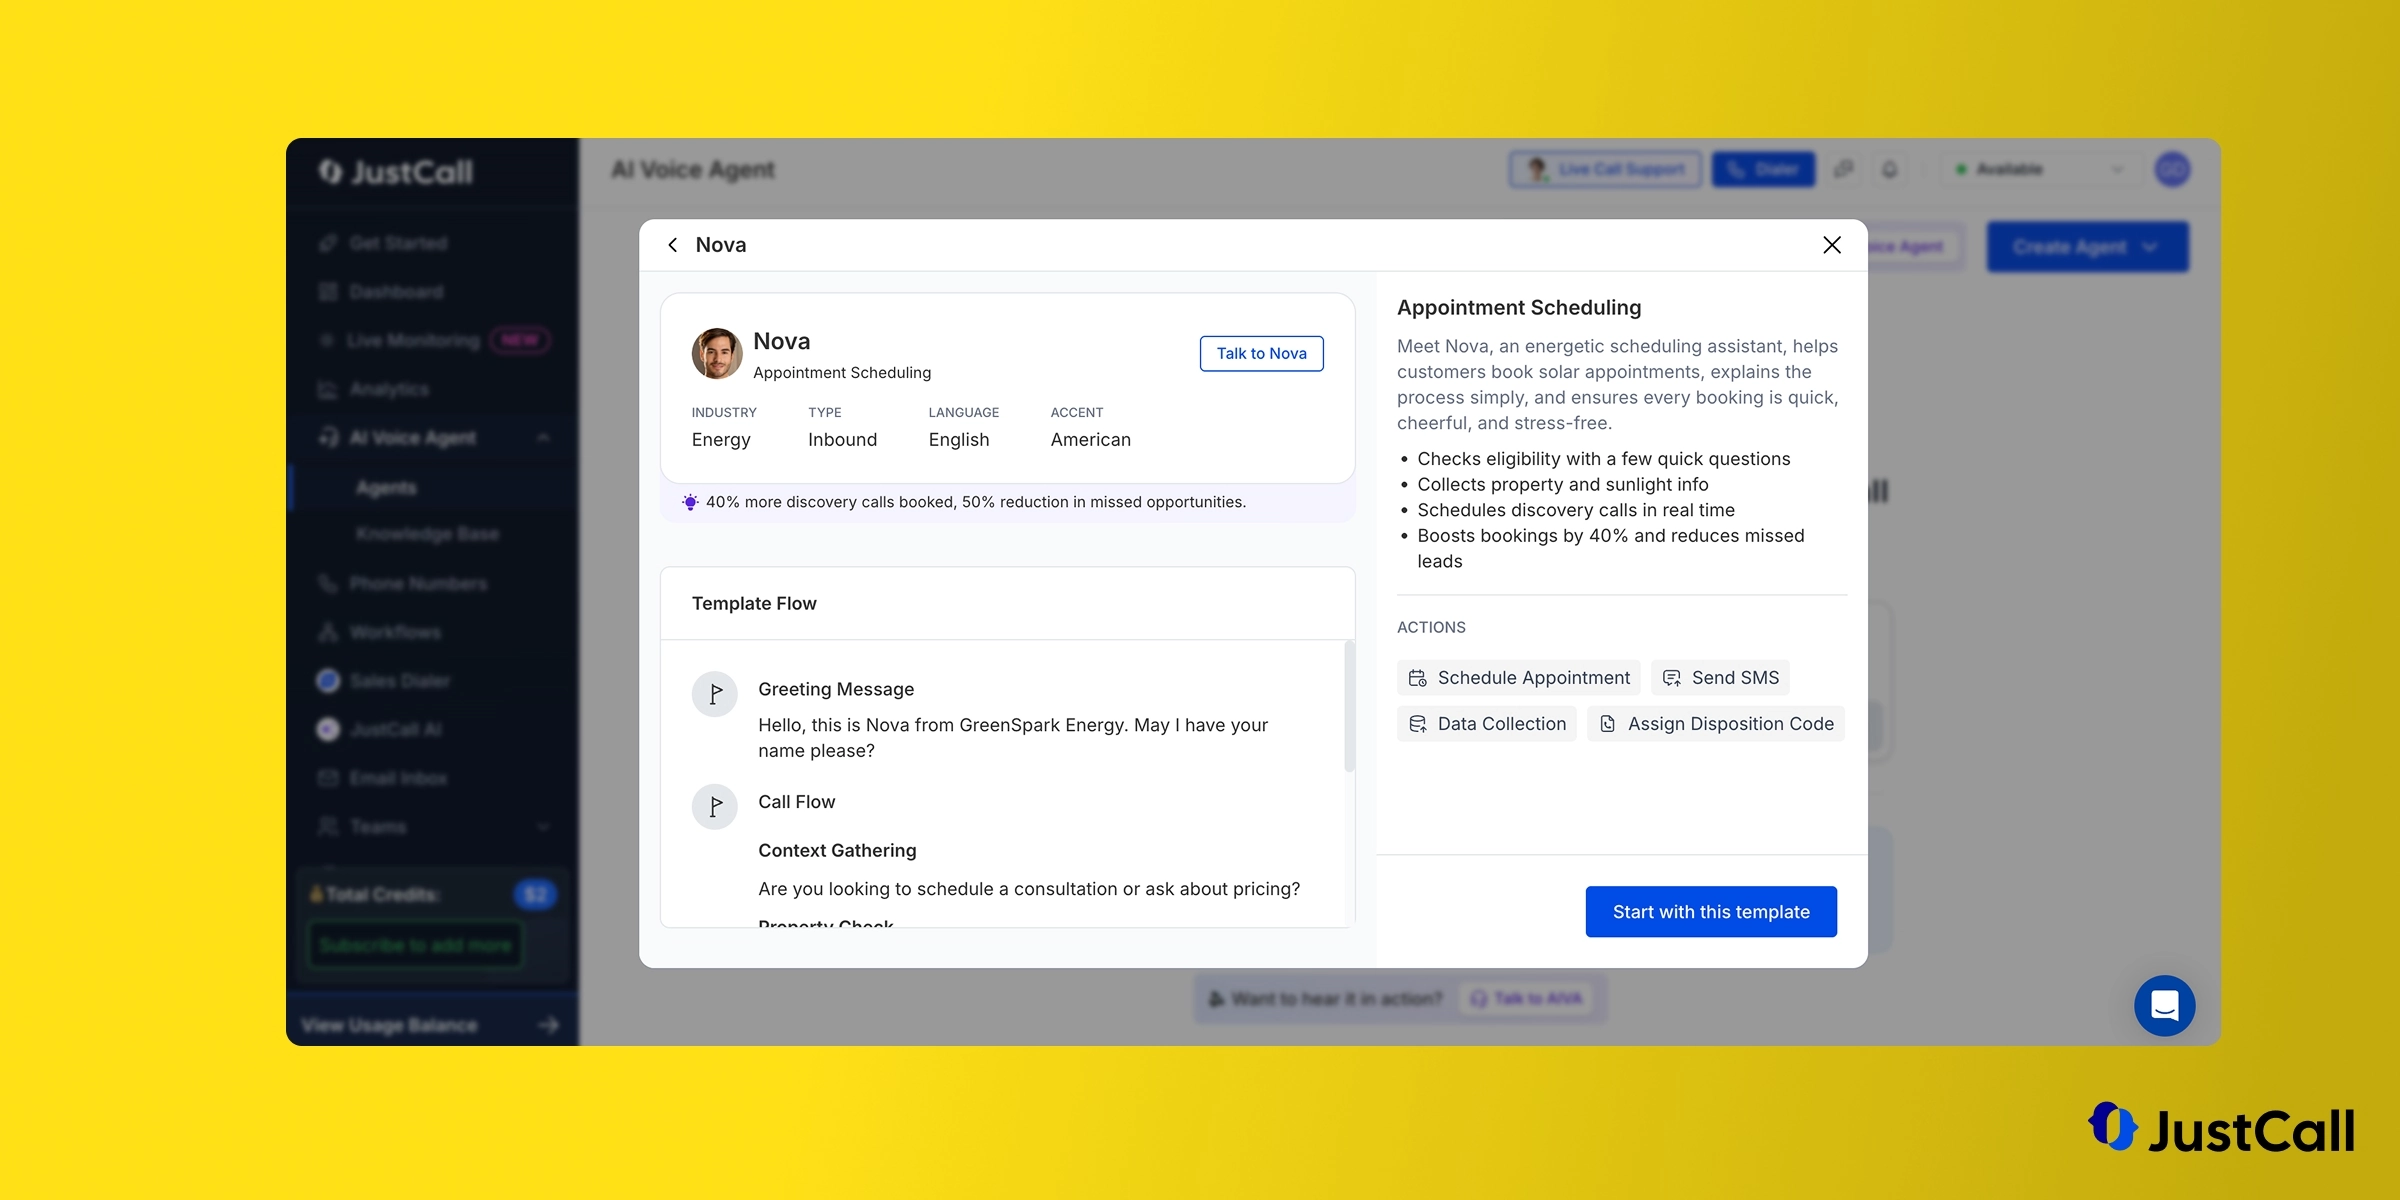Click Nova's profile photo
The width and height of the screenshot is (2400, 1200).
717,354
